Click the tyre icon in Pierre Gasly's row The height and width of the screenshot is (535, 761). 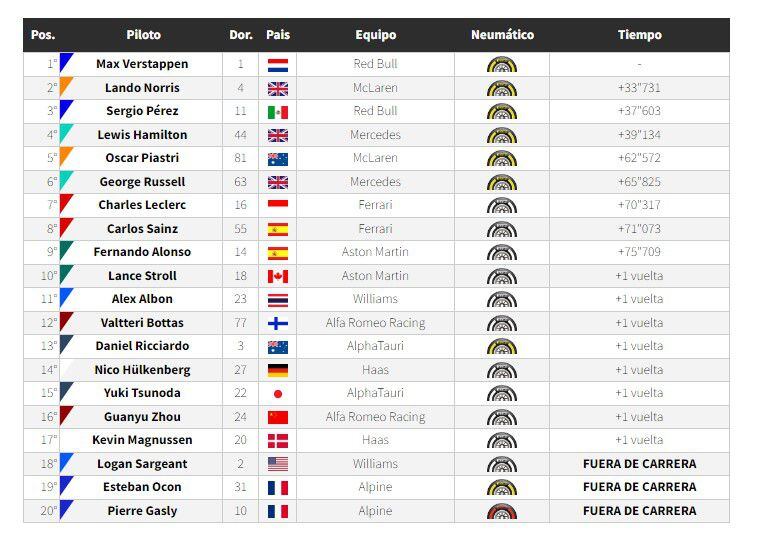501,511
